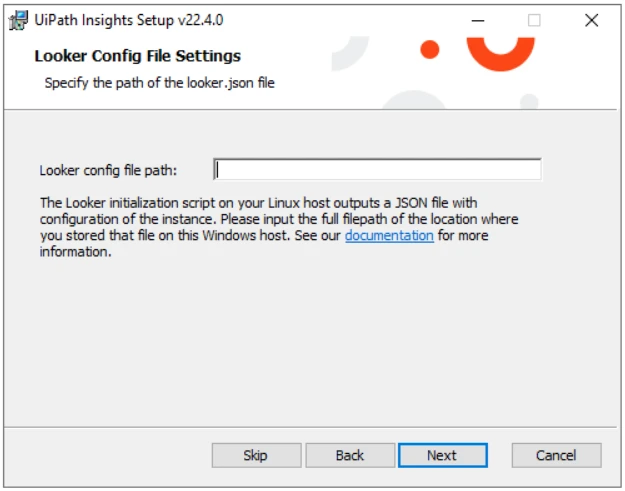The height and width of the screenshot is (491, 625).
Task: Click the 'UiPath Insights Setup v22.4.0' title
Action: [129, 20]
